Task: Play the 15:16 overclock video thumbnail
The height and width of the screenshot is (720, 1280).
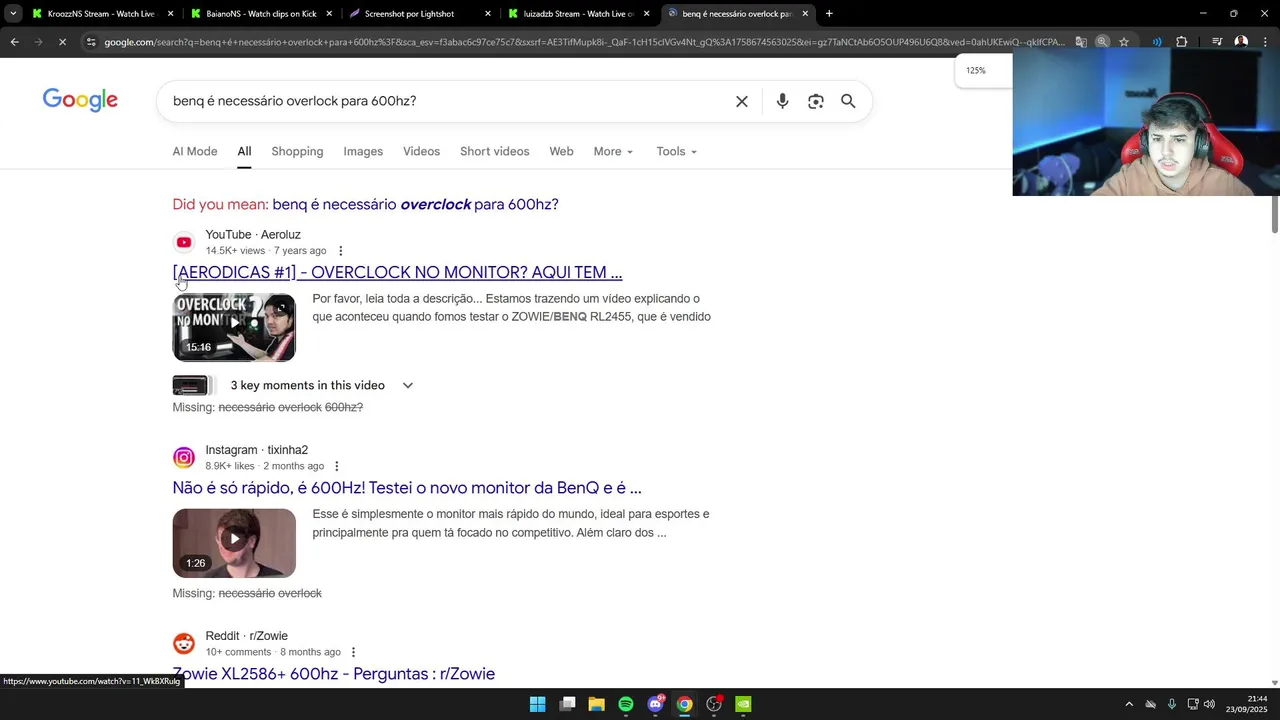Action: click(234, 327)
